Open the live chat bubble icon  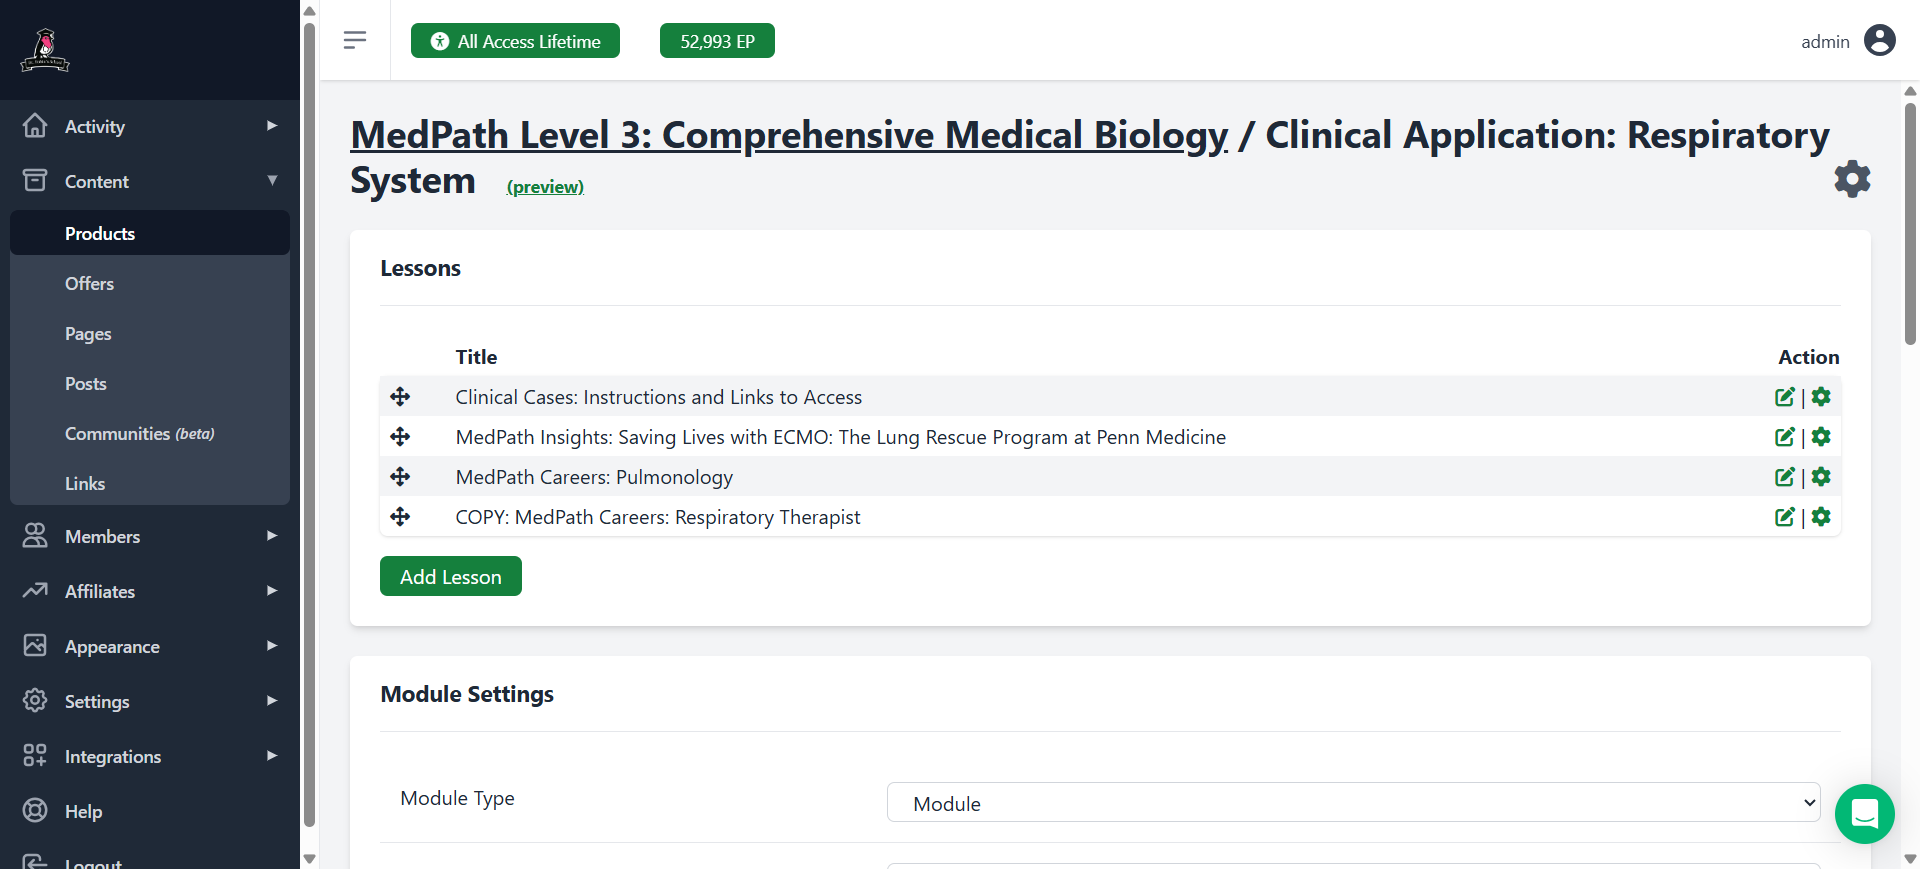1864,814
